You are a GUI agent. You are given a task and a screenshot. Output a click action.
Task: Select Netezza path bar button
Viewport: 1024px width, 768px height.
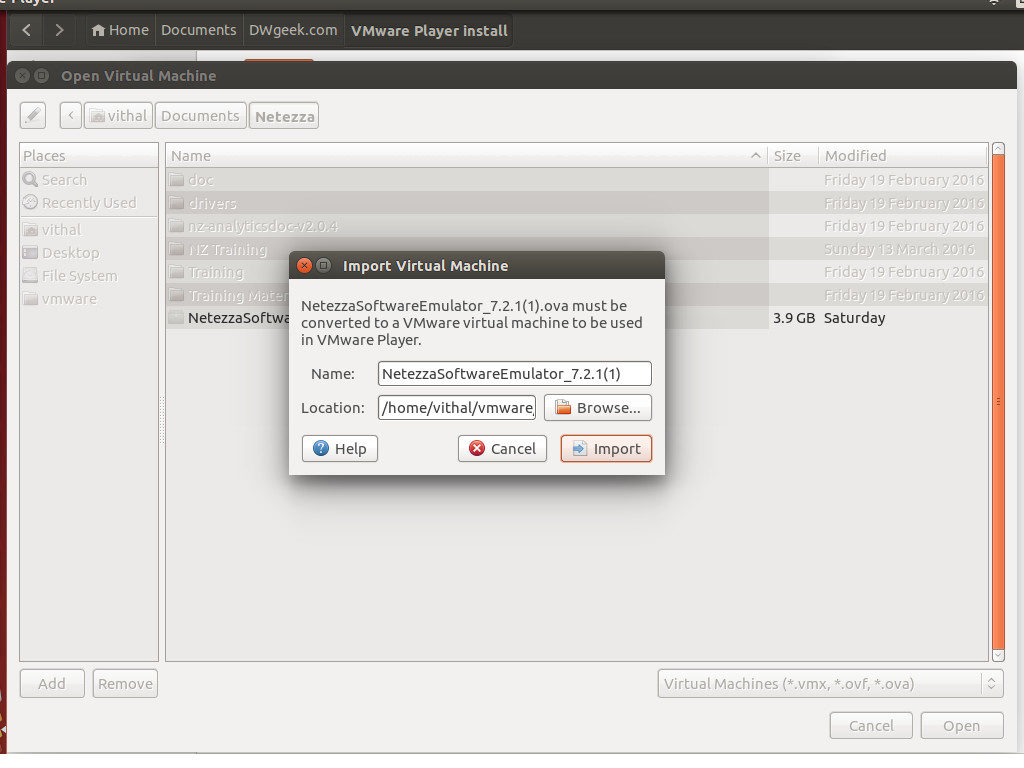(x=284, y=116)
